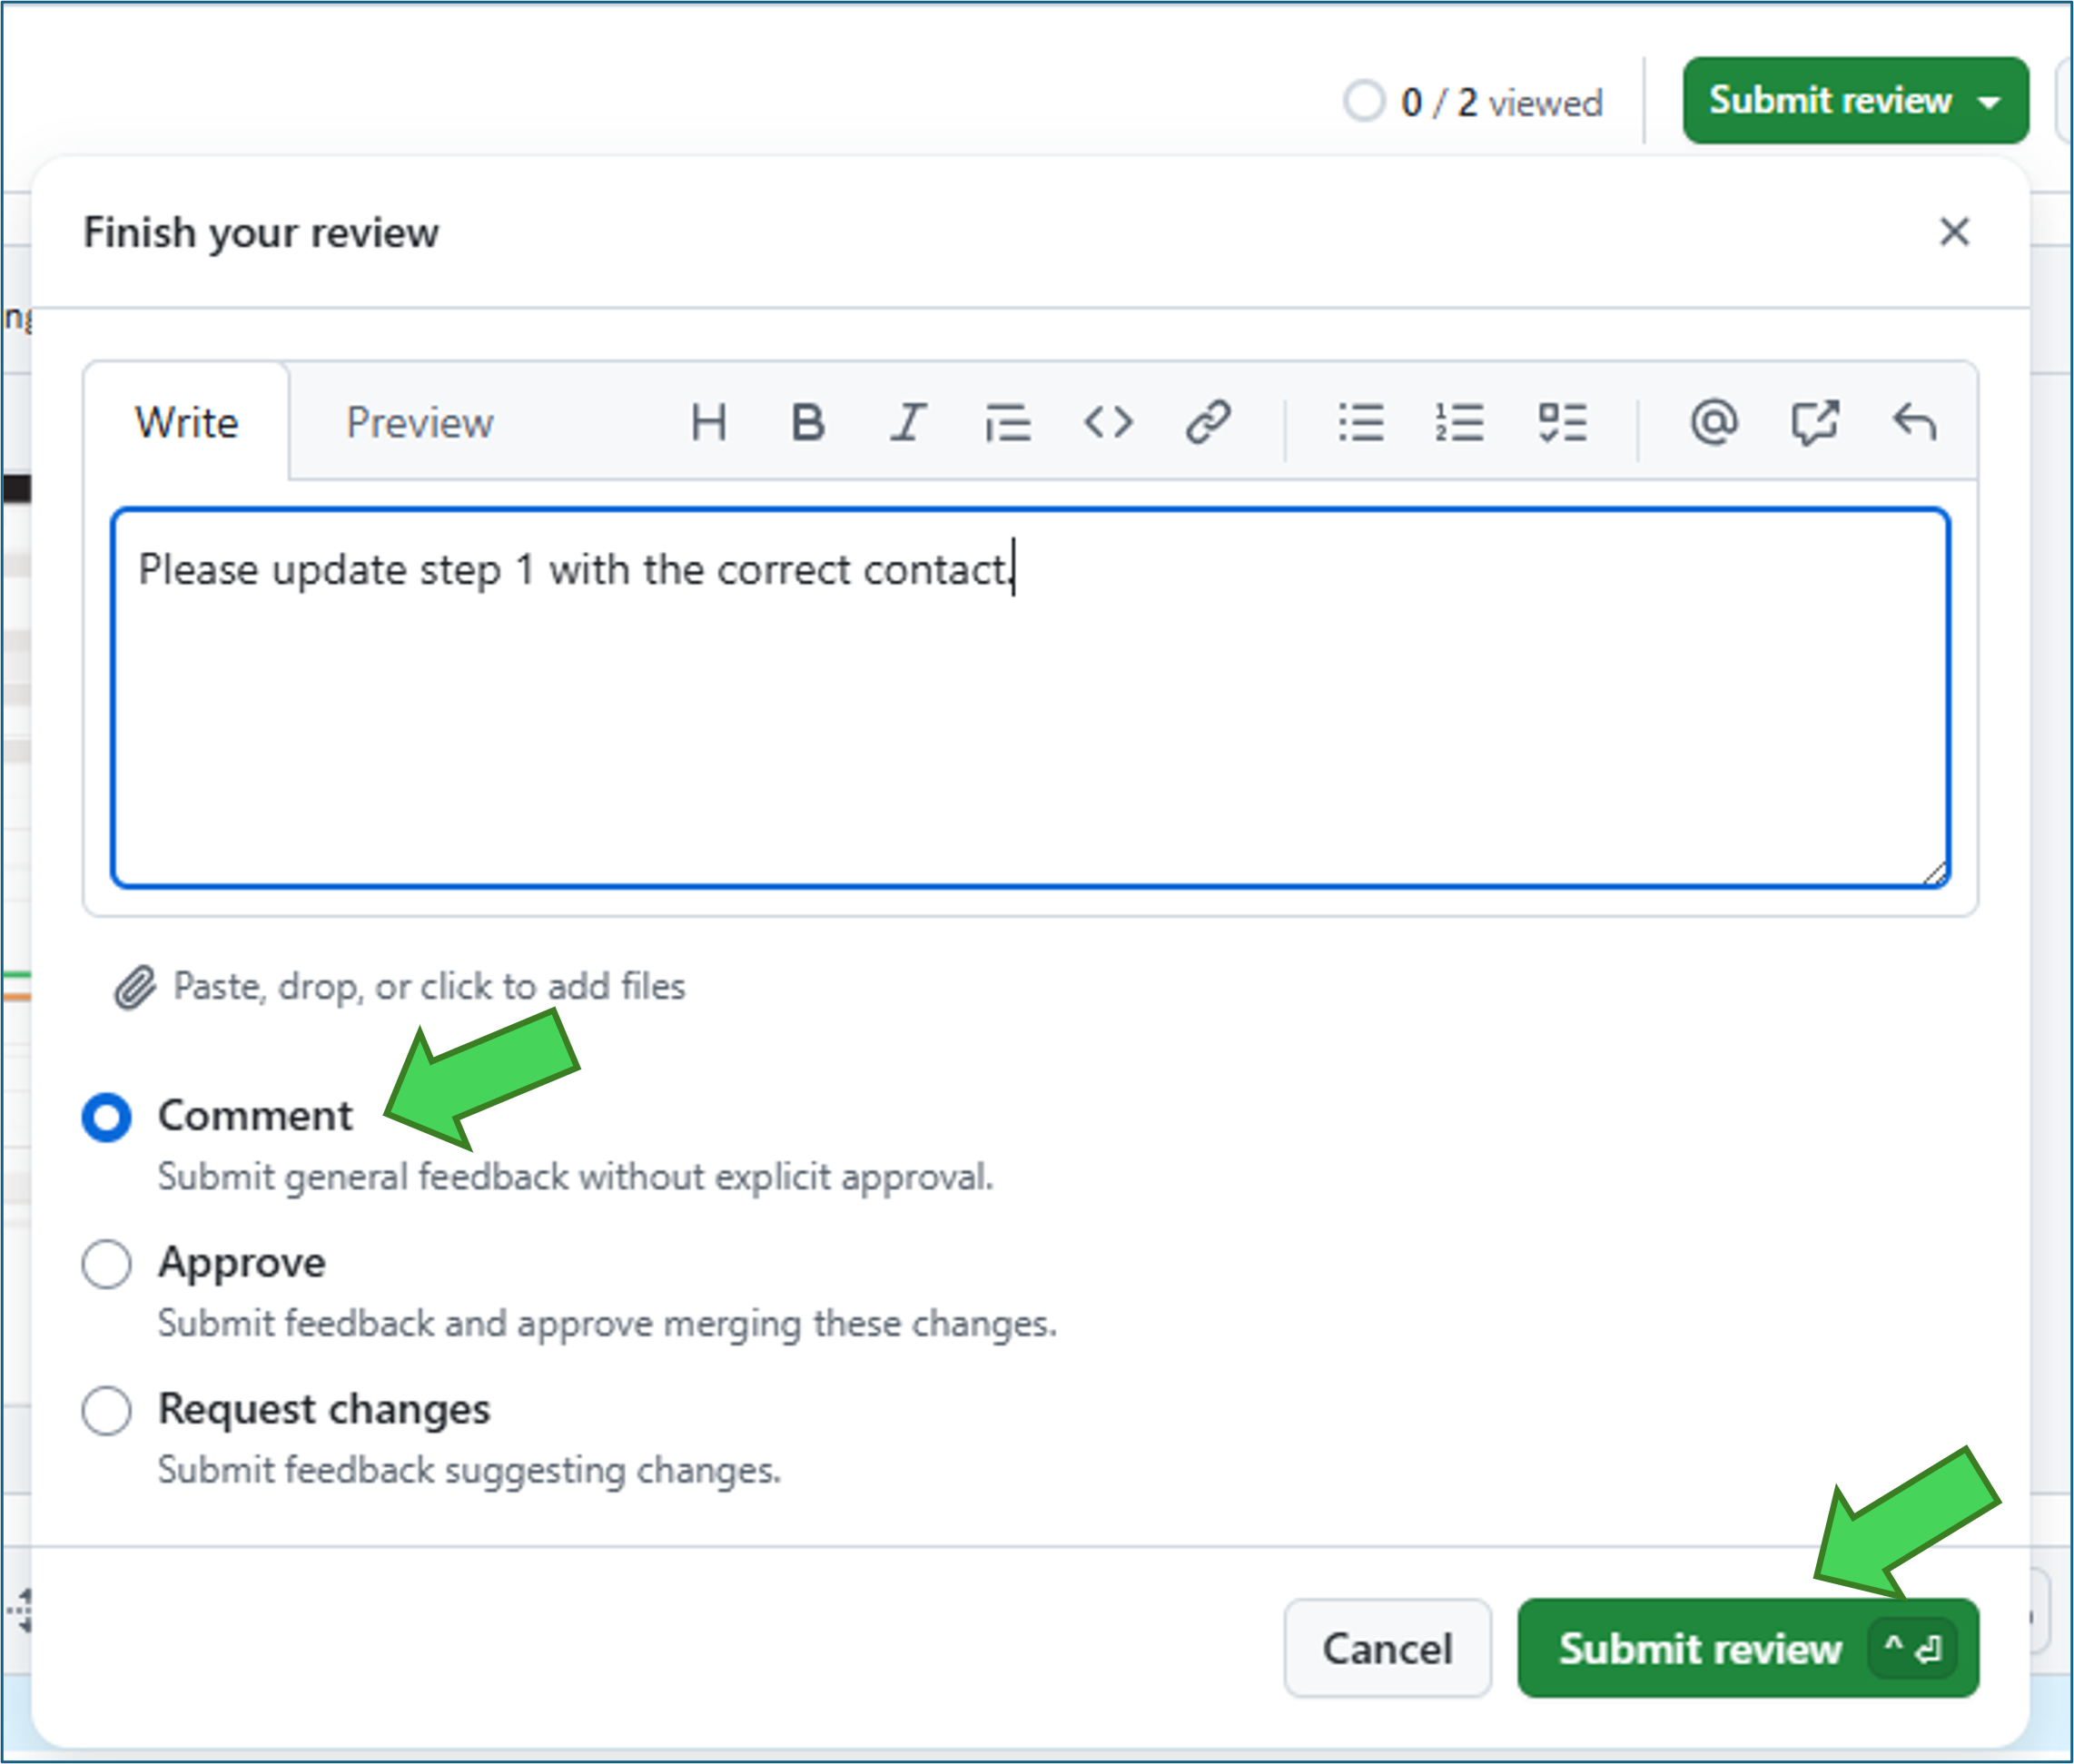The width and height of the screenshot is (2074, 1764).
Task: Insert a quote block
Action: [1008, 422]
